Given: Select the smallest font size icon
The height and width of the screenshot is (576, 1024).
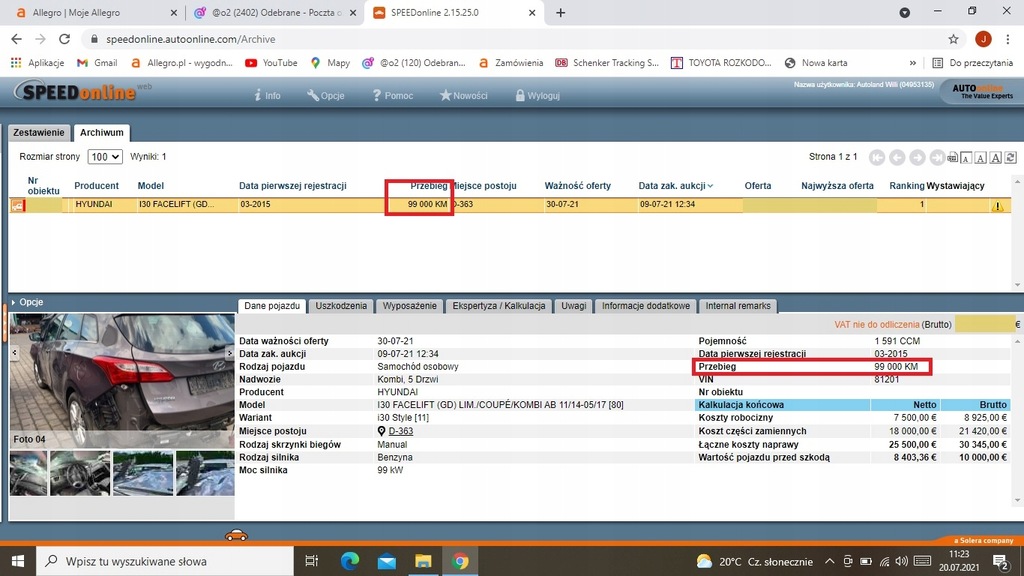Looking at the screenshot, I should 967,157.
